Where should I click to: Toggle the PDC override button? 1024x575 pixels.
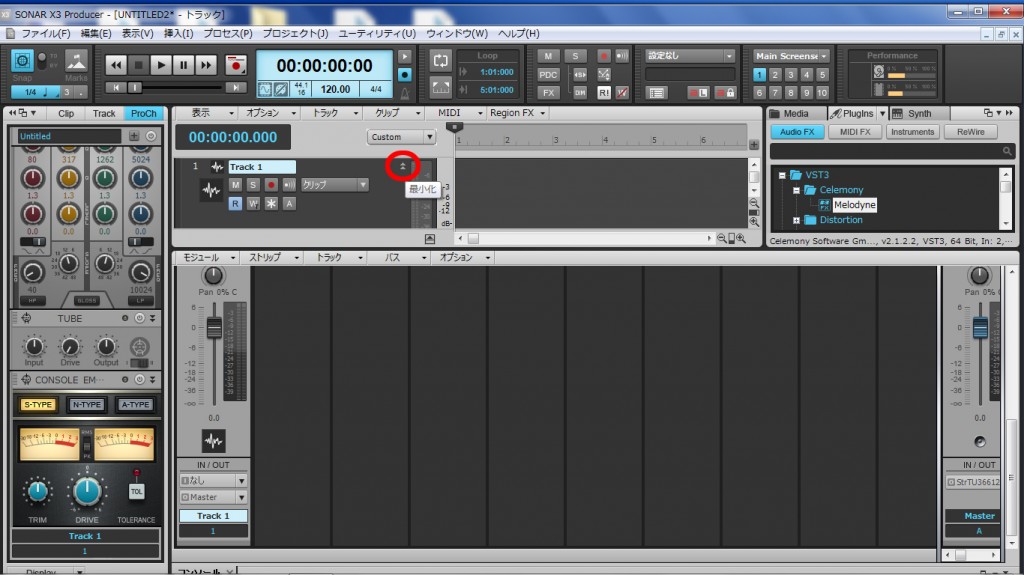pos(548,74)
